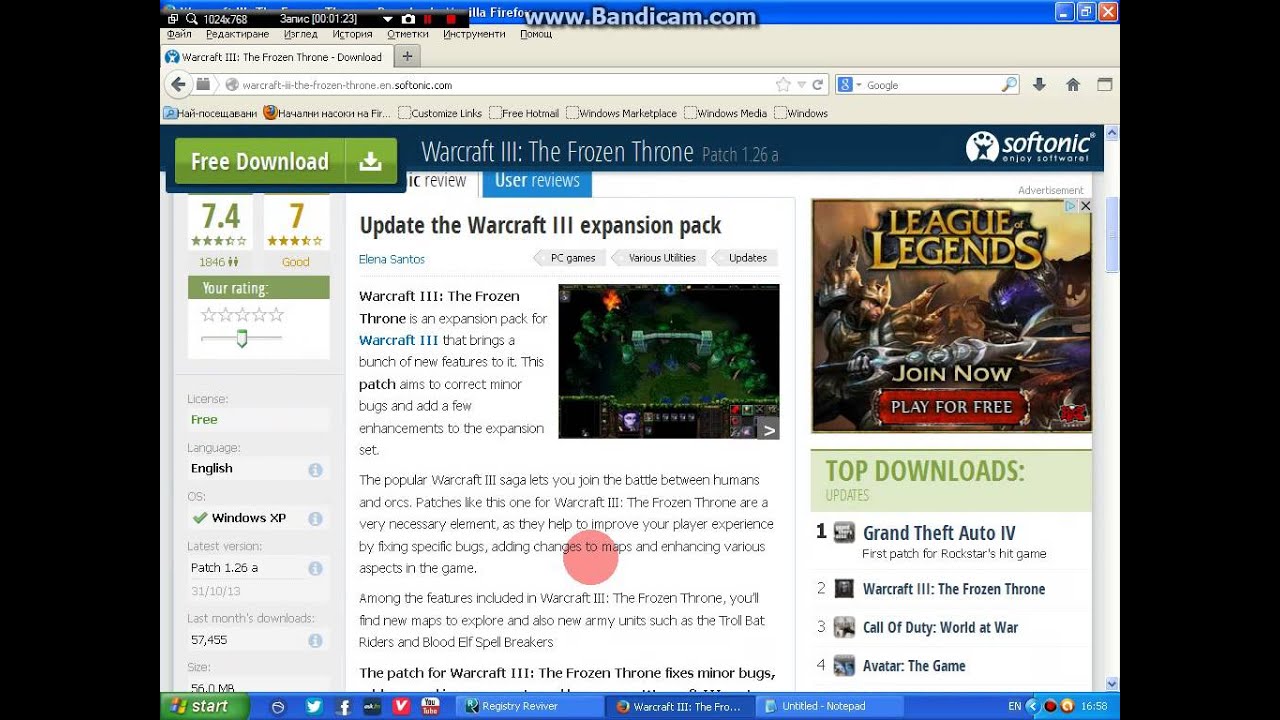Switch to Untitled - Notepad in the taskbar
This screenshot has width=1280, height=720.
tap(829, 706)
